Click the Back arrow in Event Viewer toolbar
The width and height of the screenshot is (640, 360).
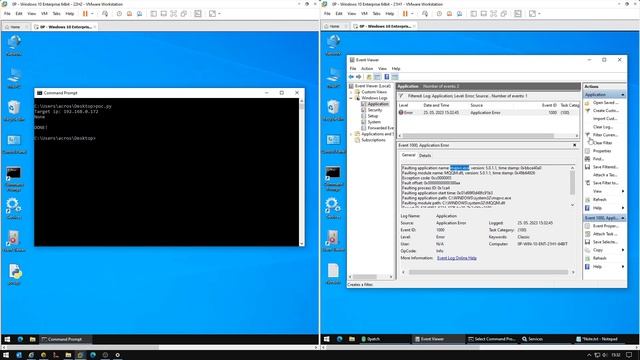(x=351, y=77)
